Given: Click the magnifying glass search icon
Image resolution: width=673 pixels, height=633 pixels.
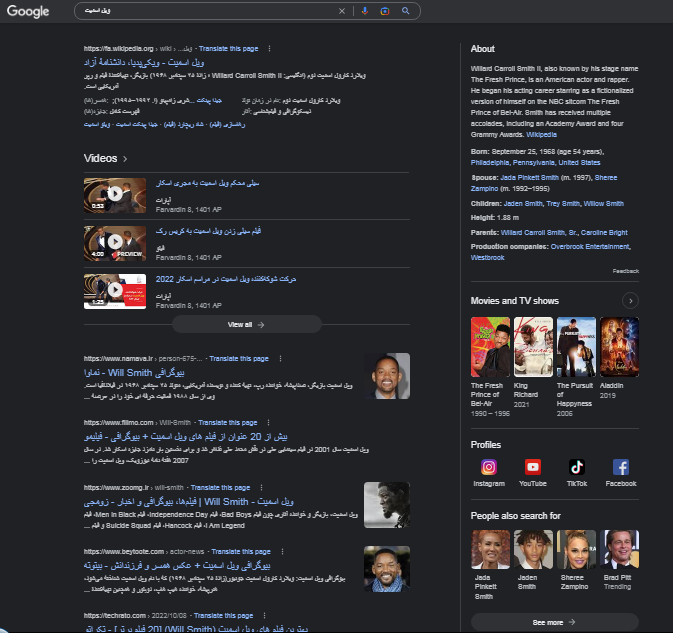Looking at the screenshot, I should [406, 11].
